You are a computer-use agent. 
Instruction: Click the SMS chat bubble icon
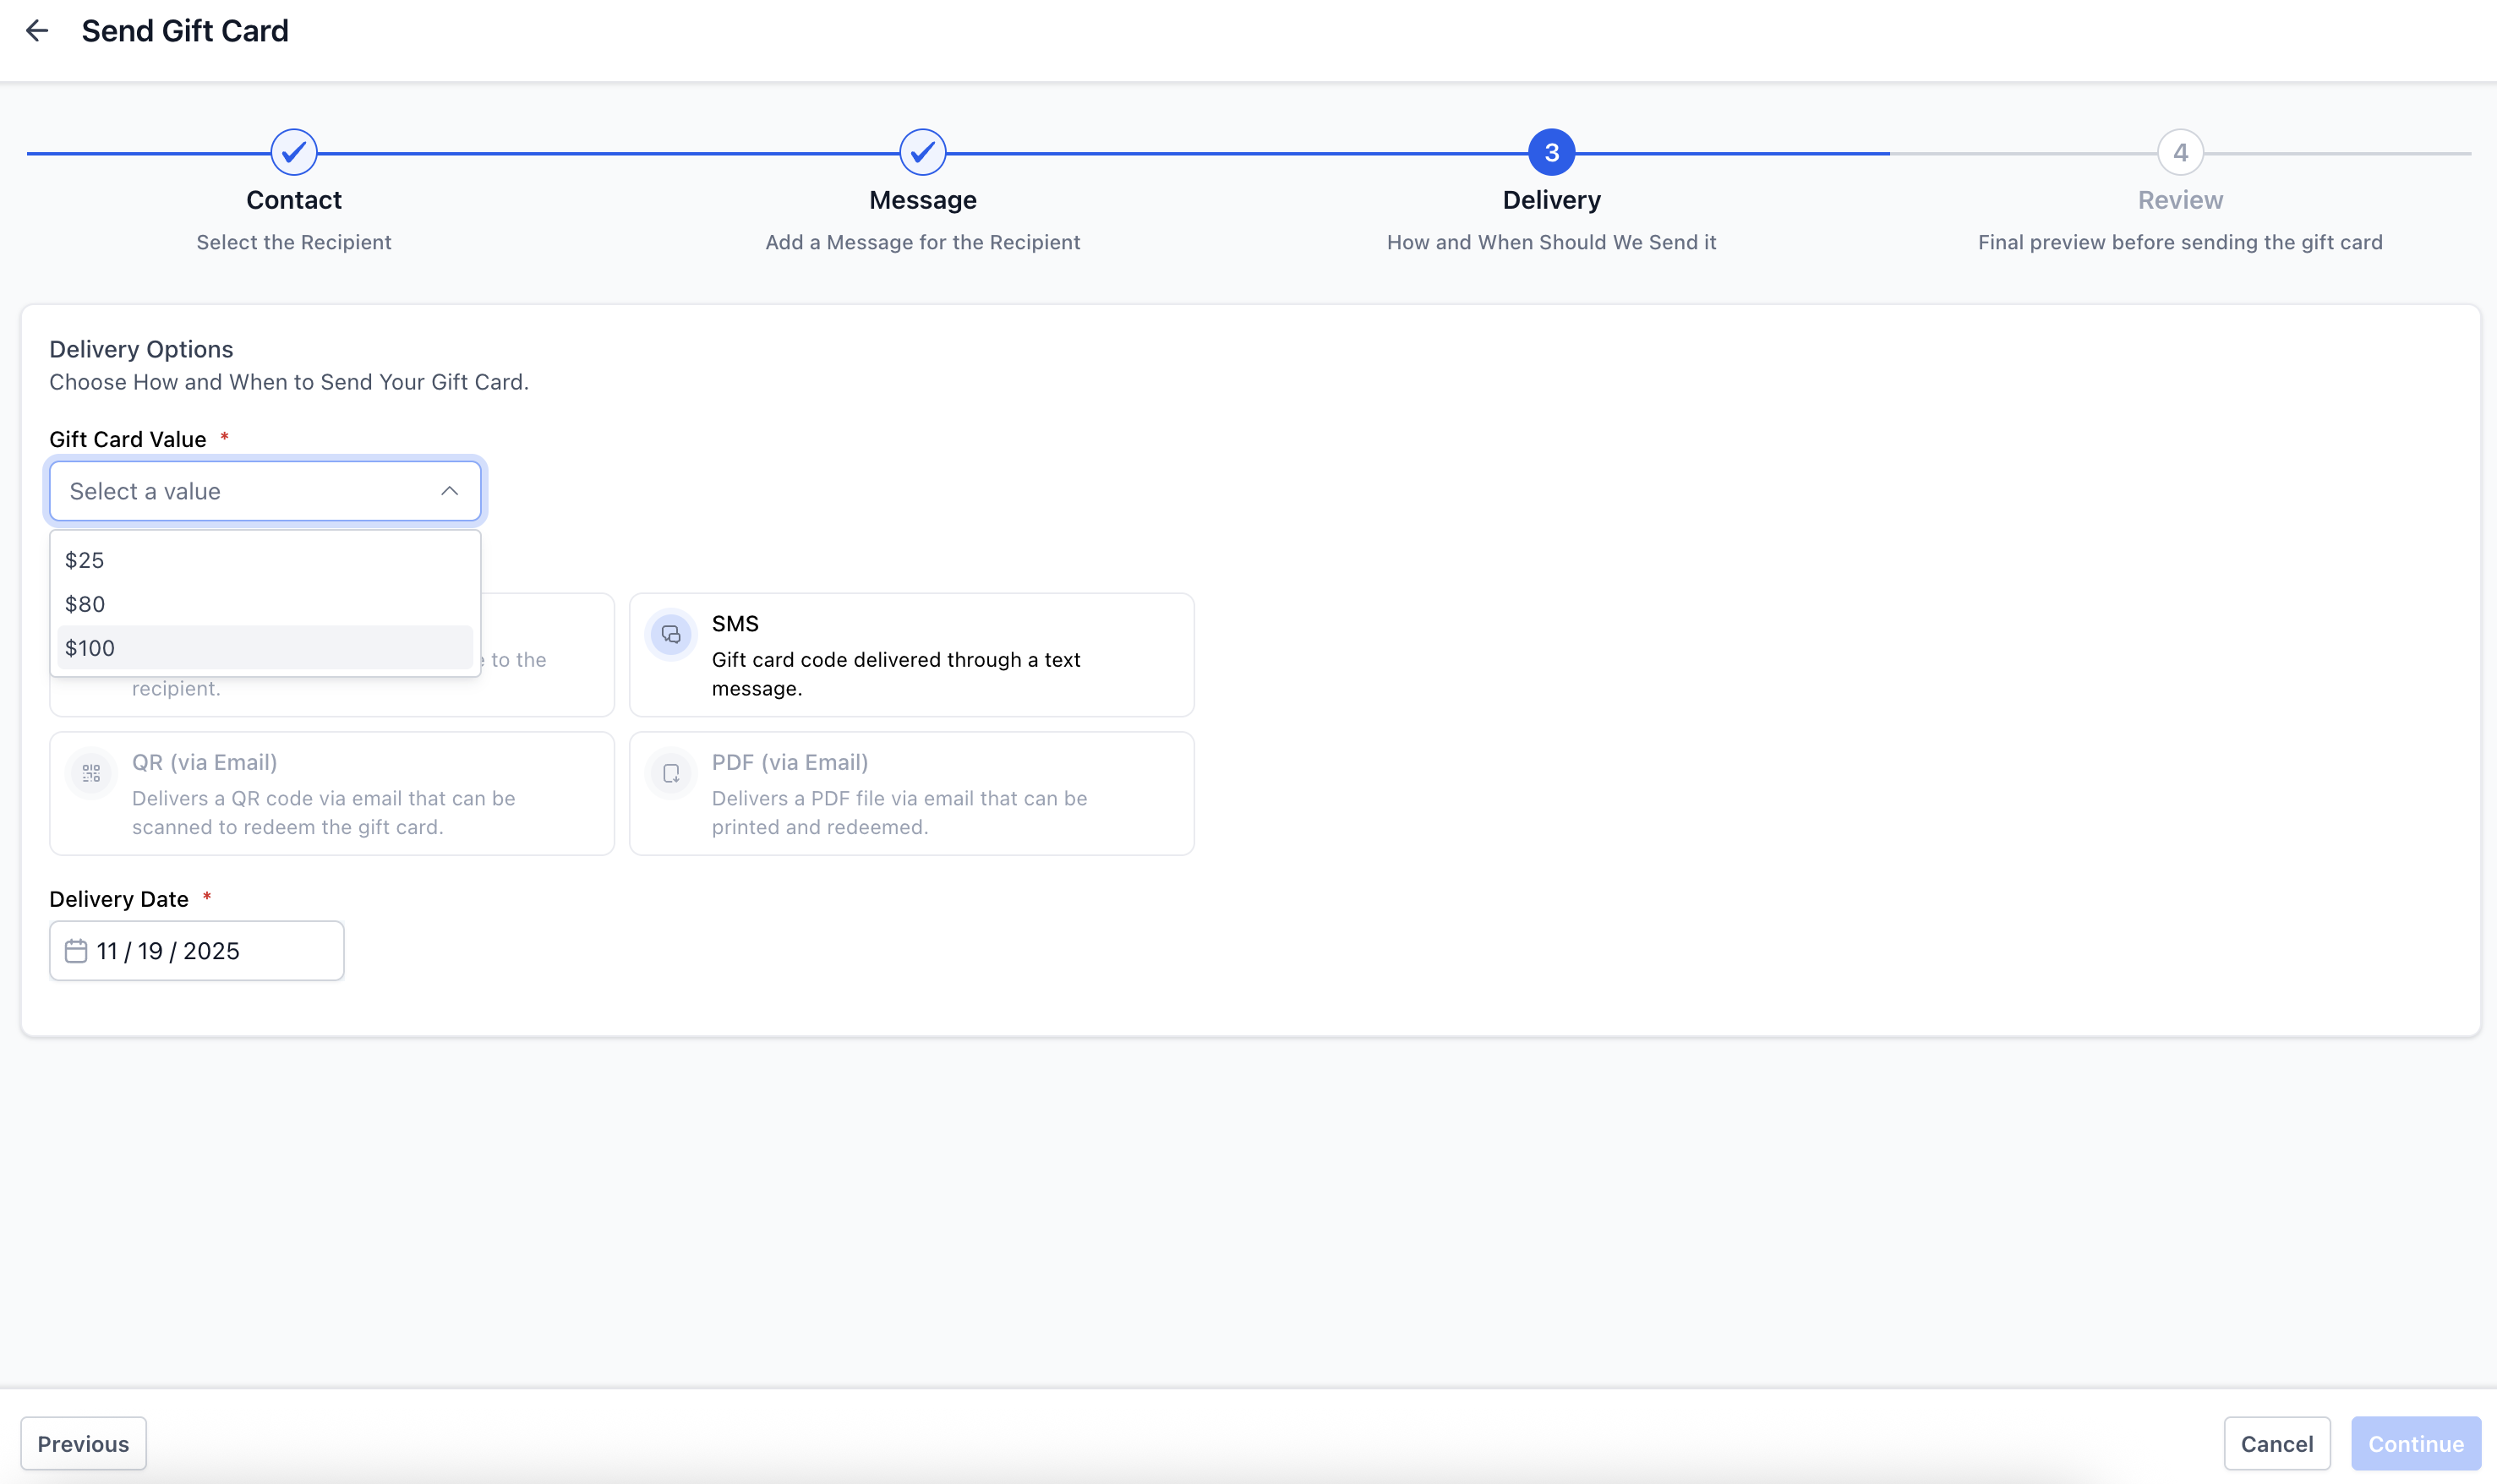671,635
